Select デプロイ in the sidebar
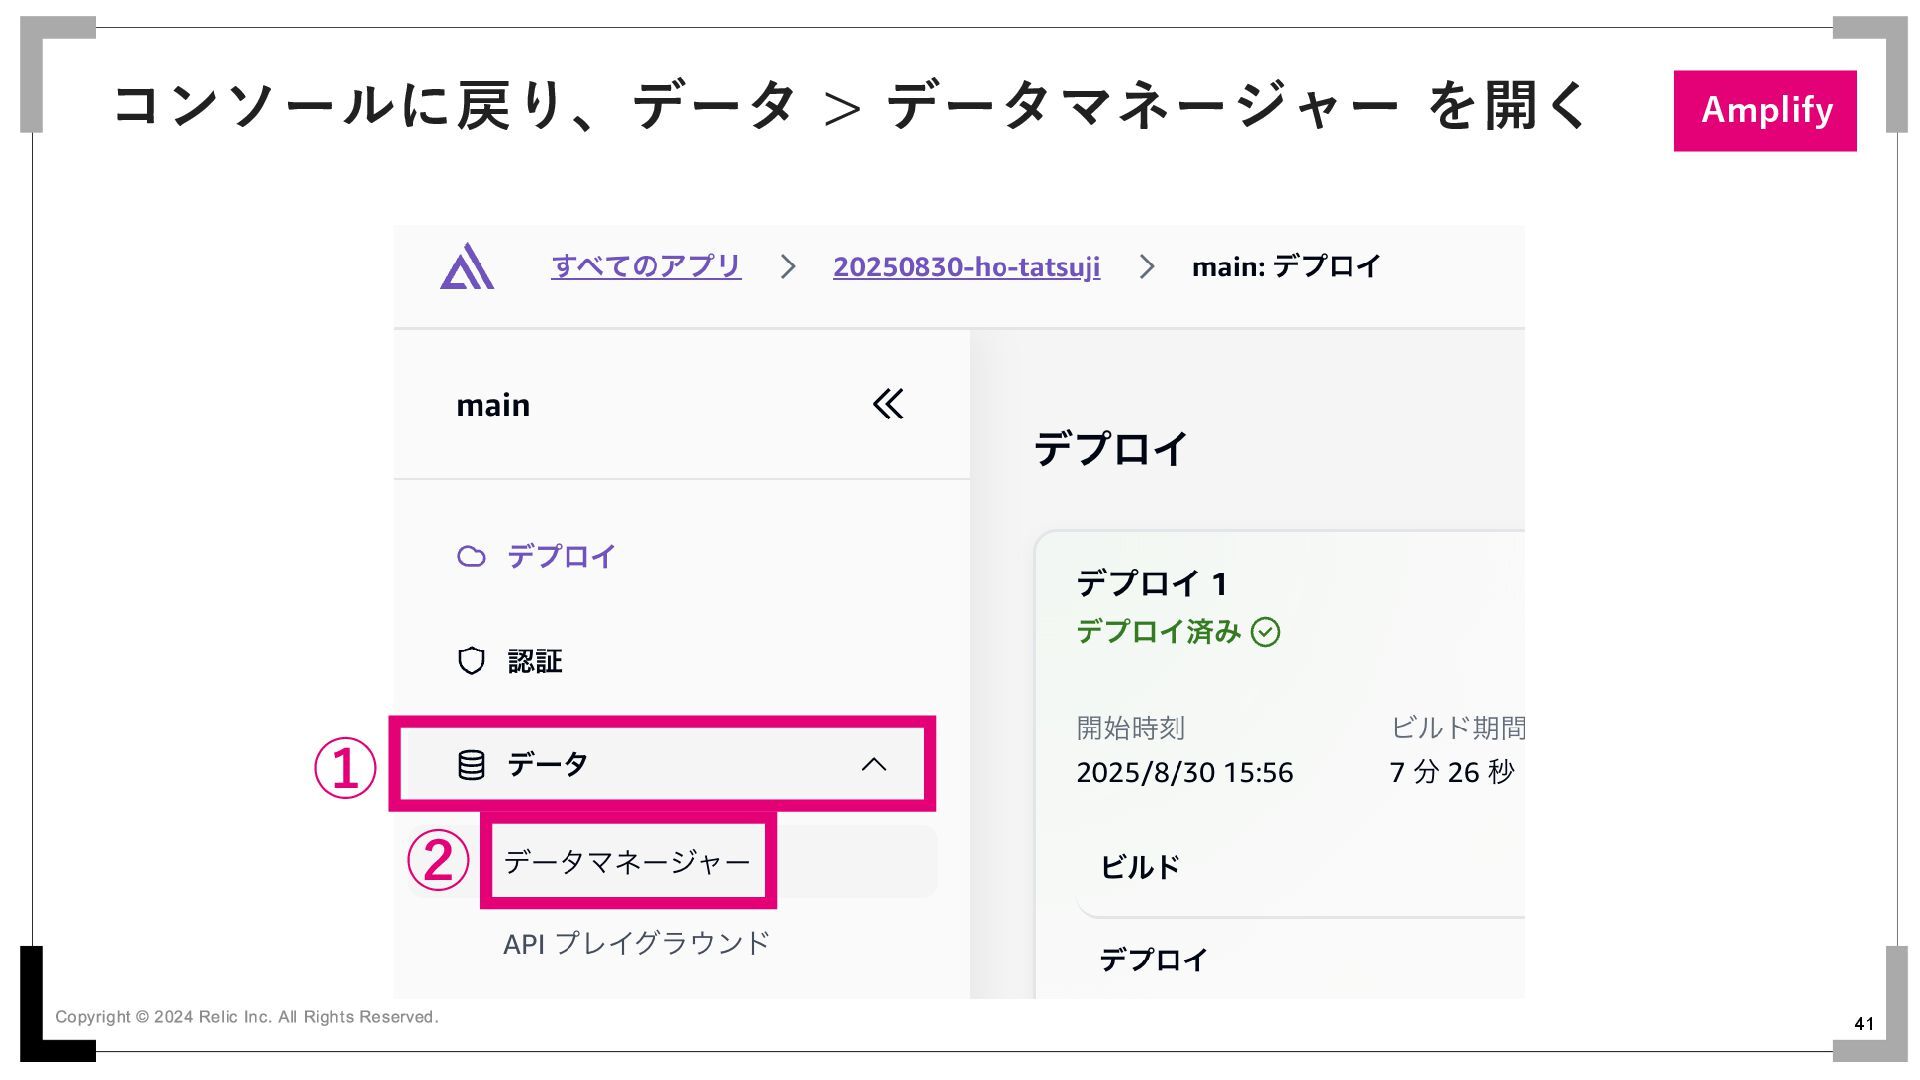 coord(561,556)
